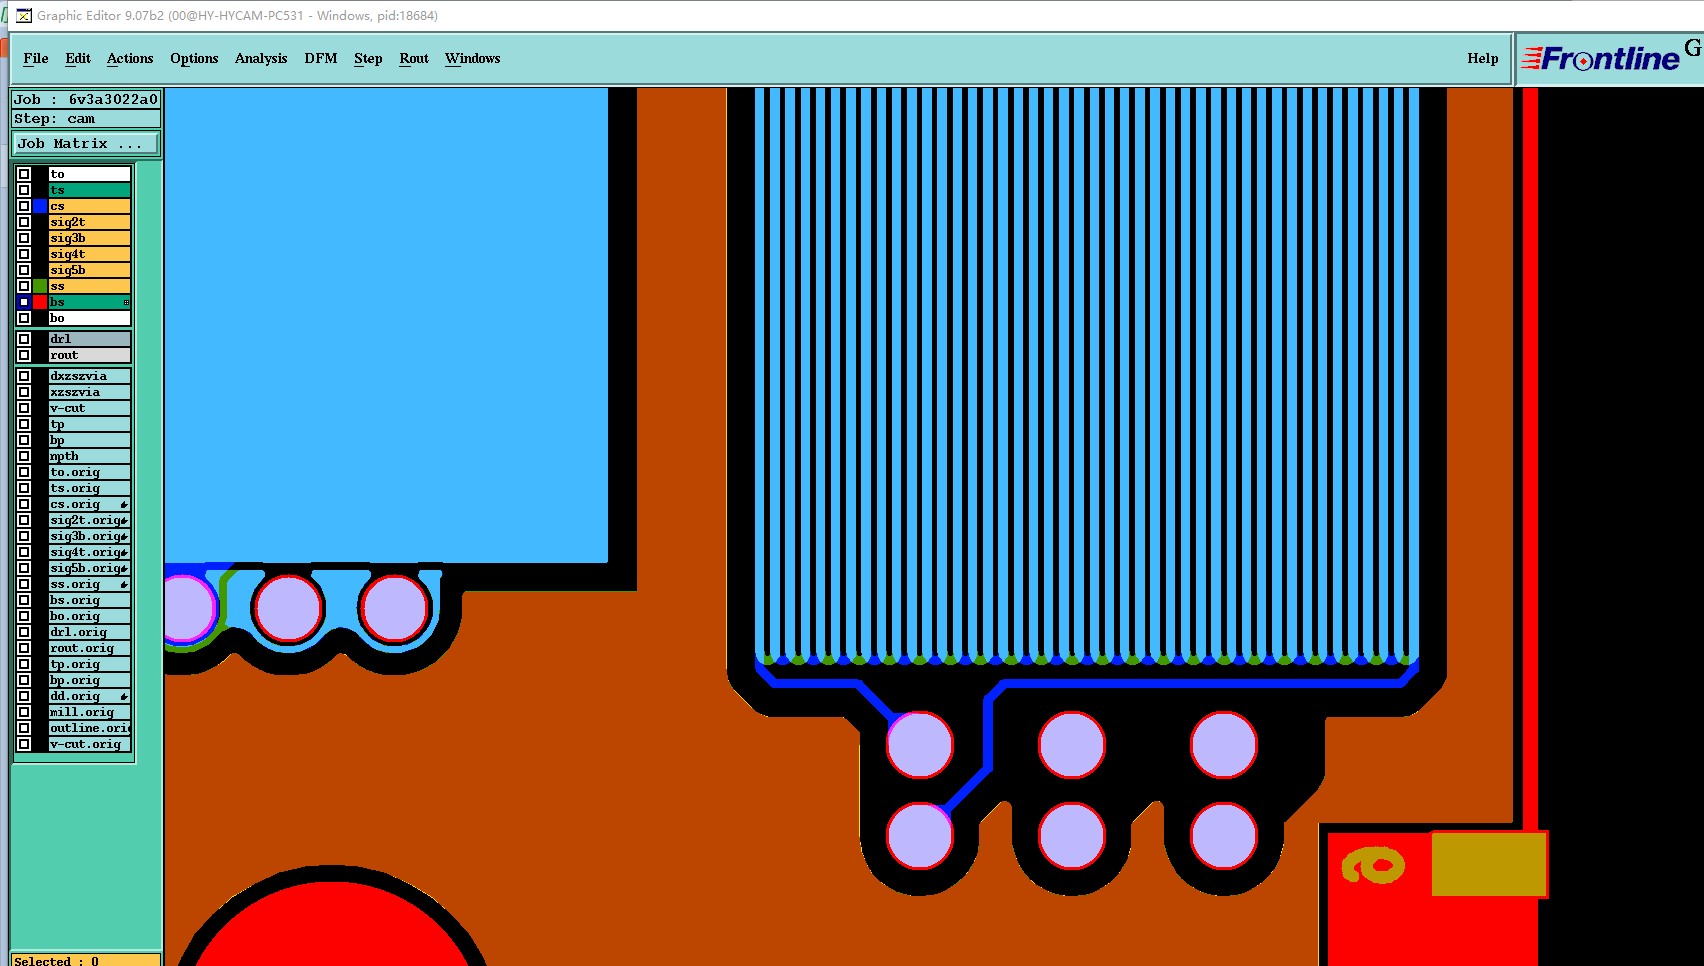The image size is (1704, 966).
Task: Enable the drl layer checkbox
Action: (x=24, y=339)
